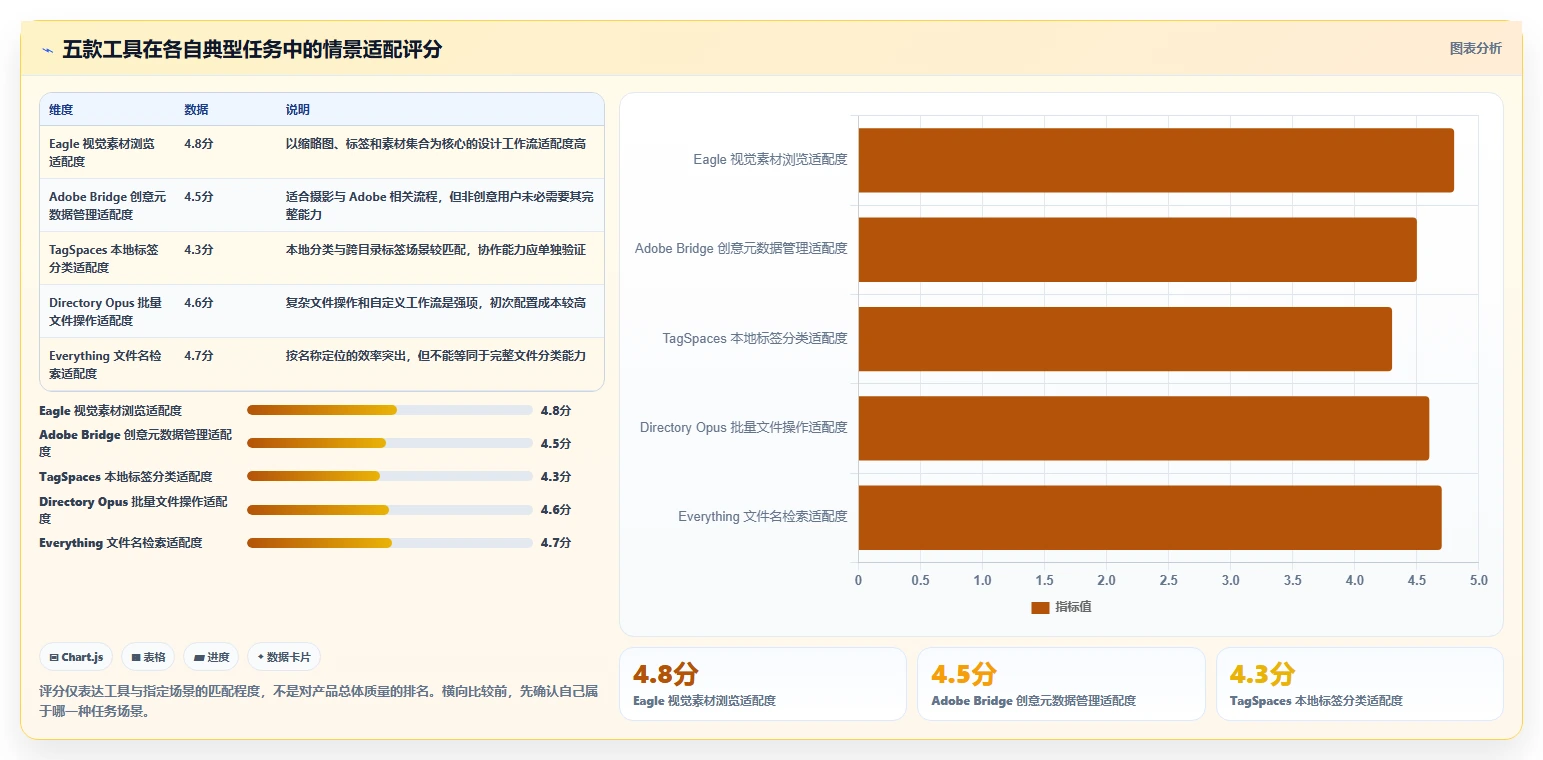Select the 表格 tag chip

(148, 657)
